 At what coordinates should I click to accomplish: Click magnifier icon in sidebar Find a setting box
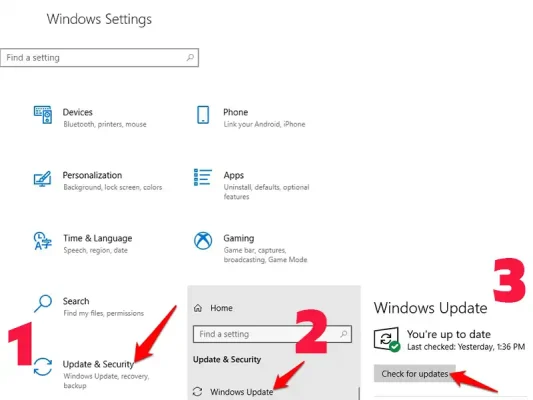tap(343, 334)
